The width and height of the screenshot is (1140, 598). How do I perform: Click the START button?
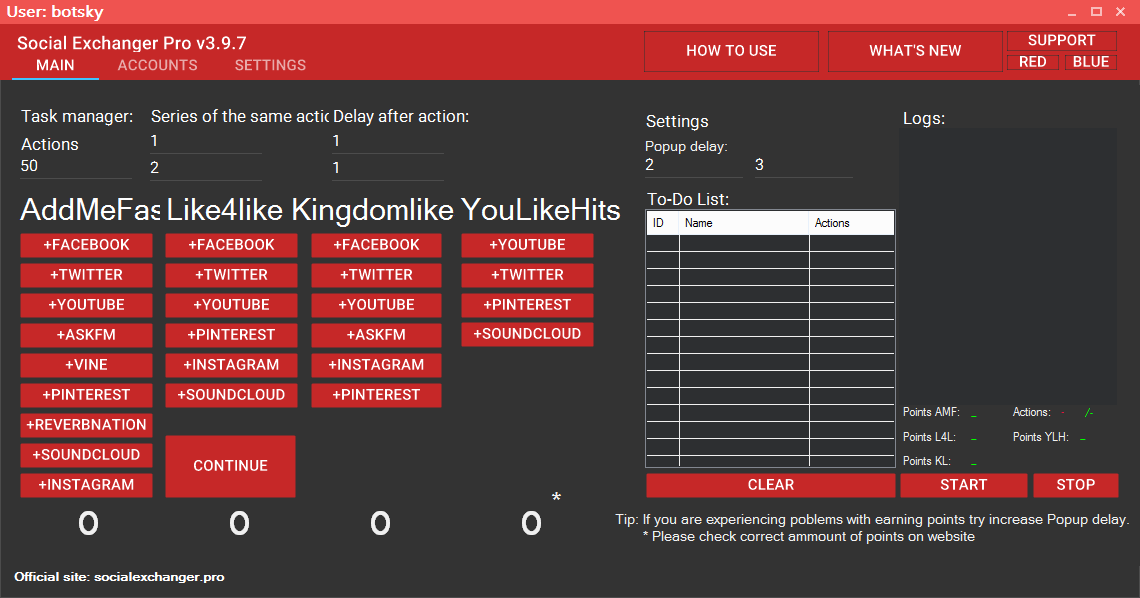pos(964,485)
